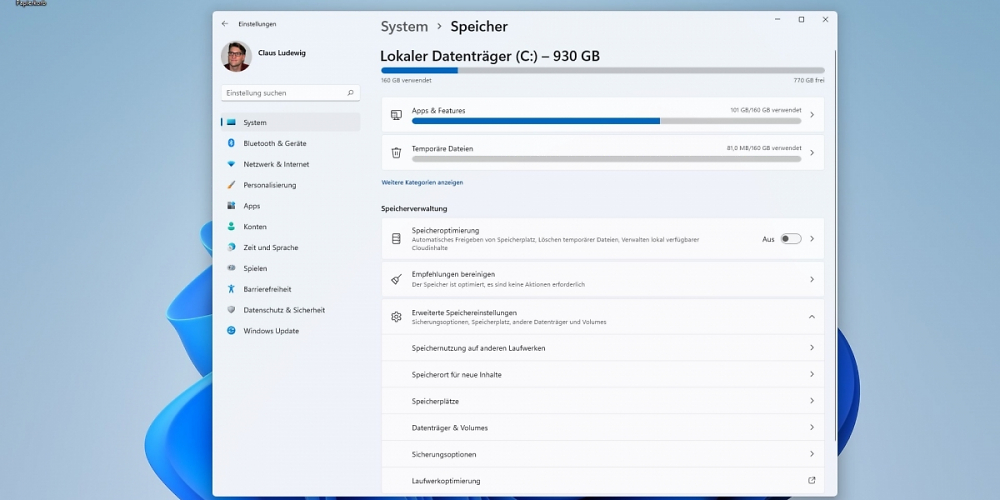Open Netzwerk & Internet settings
Screen dimensions: 1000x500
tap(291, 165)
